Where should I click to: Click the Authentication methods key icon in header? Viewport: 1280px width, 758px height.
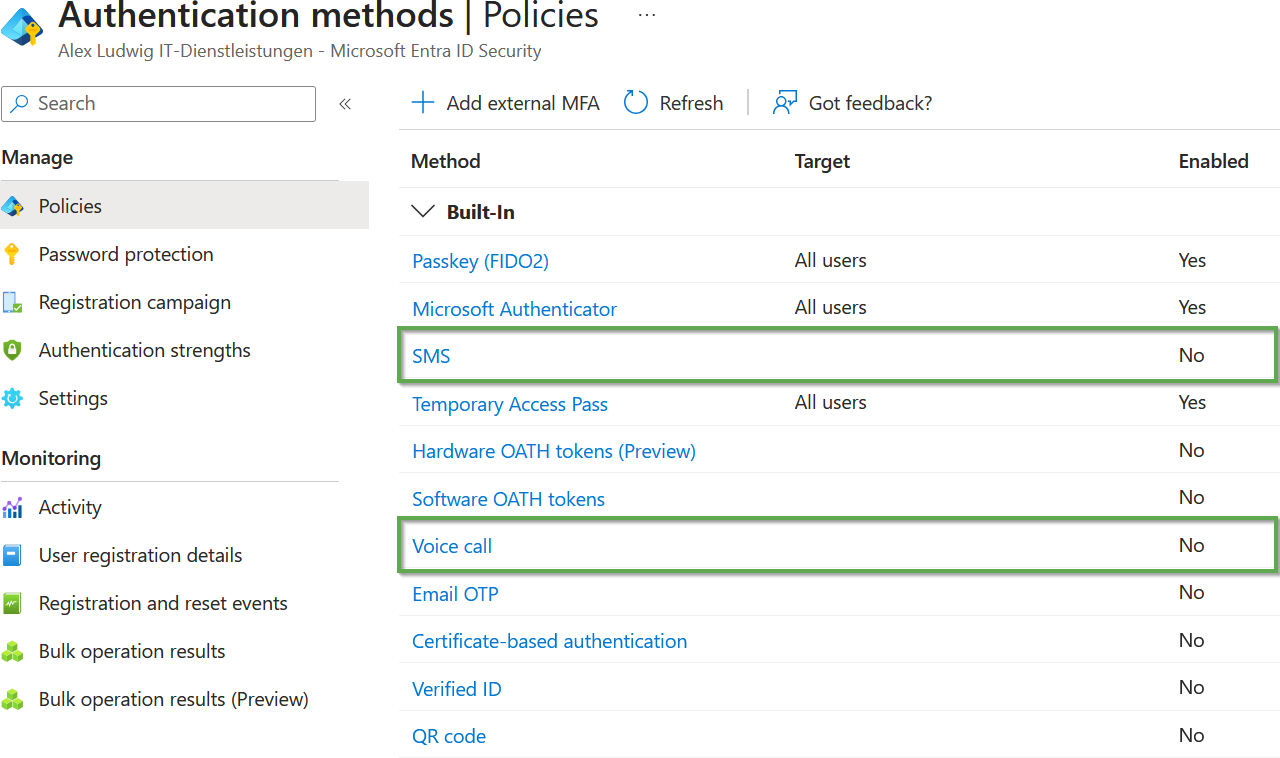click(x=22, y=27)
